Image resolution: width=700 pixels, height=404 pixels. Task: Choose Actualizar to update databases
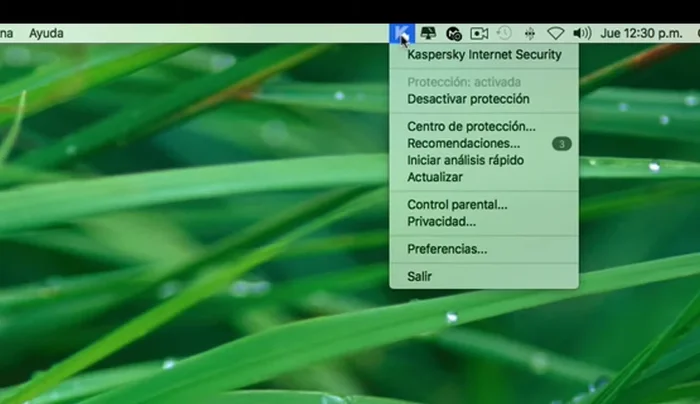click(x=435, y=177)
